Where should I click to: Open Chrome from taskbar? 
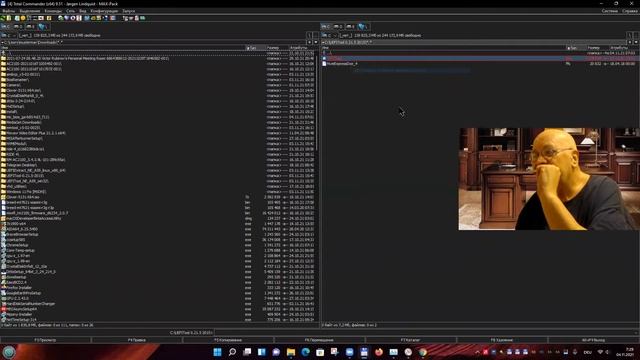click(423, 352)
